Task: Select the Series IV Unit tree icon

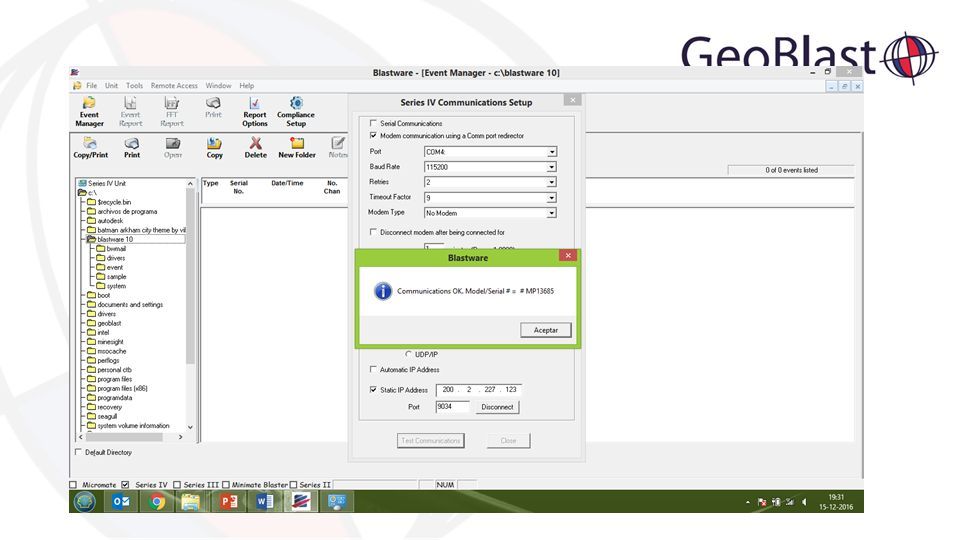Action: tap(83, 183)
